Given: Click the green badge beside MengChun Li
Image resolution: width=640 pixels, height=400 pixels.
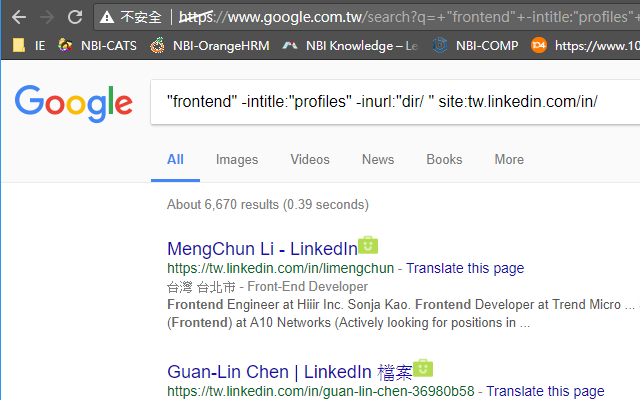Looking at the screenshot, I should (368, 245).
